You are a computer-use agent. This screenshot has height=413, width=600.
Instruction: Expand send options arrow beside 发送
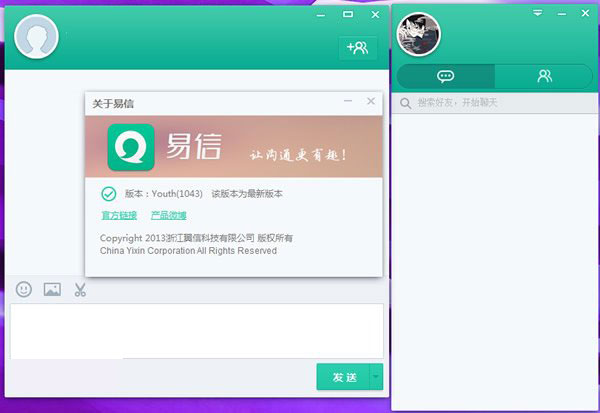click(x=376, y=377)
